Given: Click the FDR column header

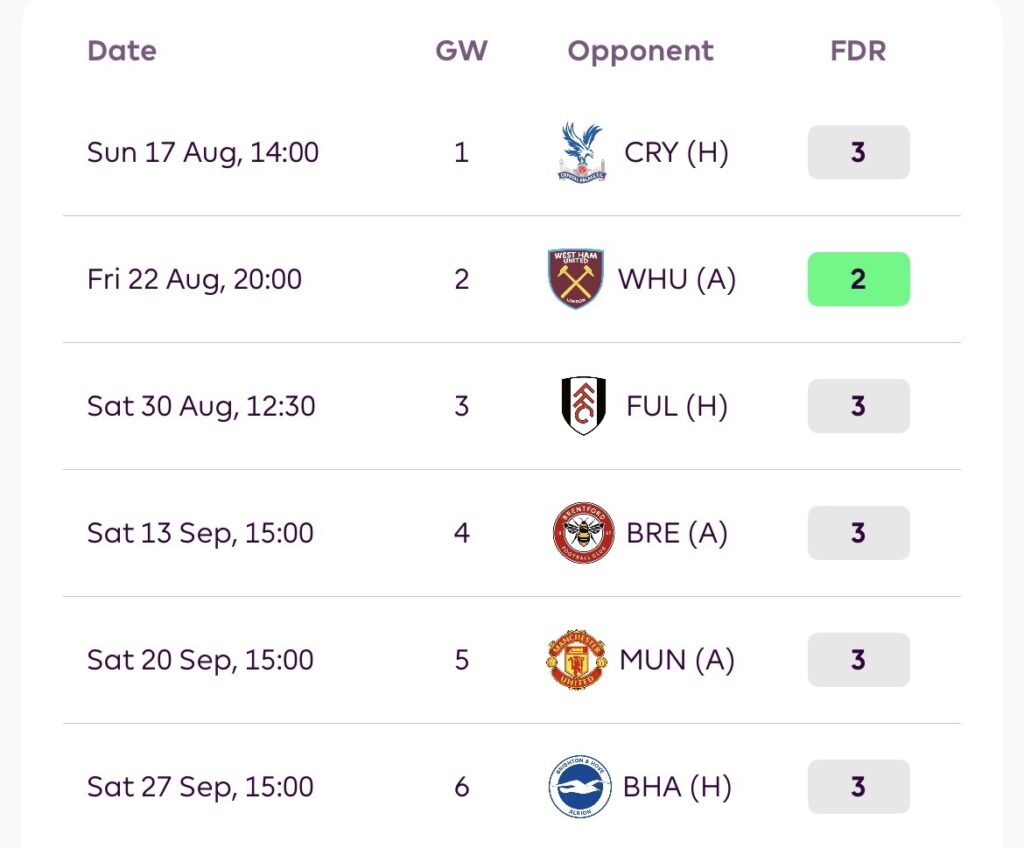Looking at the screenshot, I should tap(858, 51).
